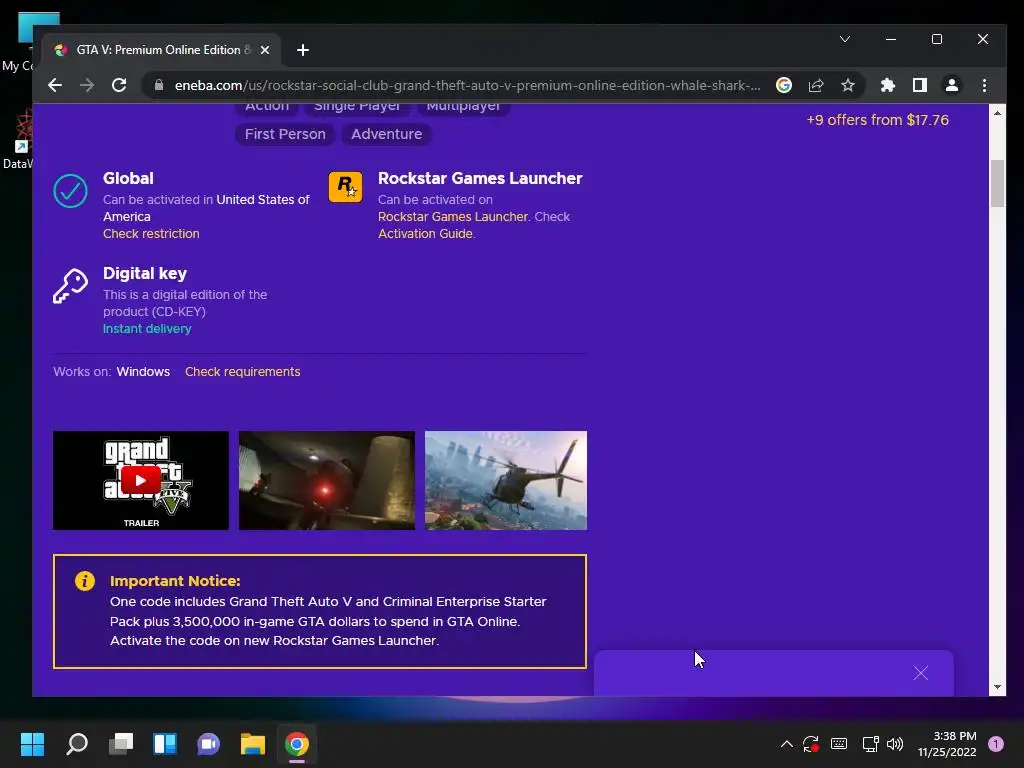This screenshot has width=1024, height=768.
Task: Click the Adventure tag
Action: [x=387, y=134]
